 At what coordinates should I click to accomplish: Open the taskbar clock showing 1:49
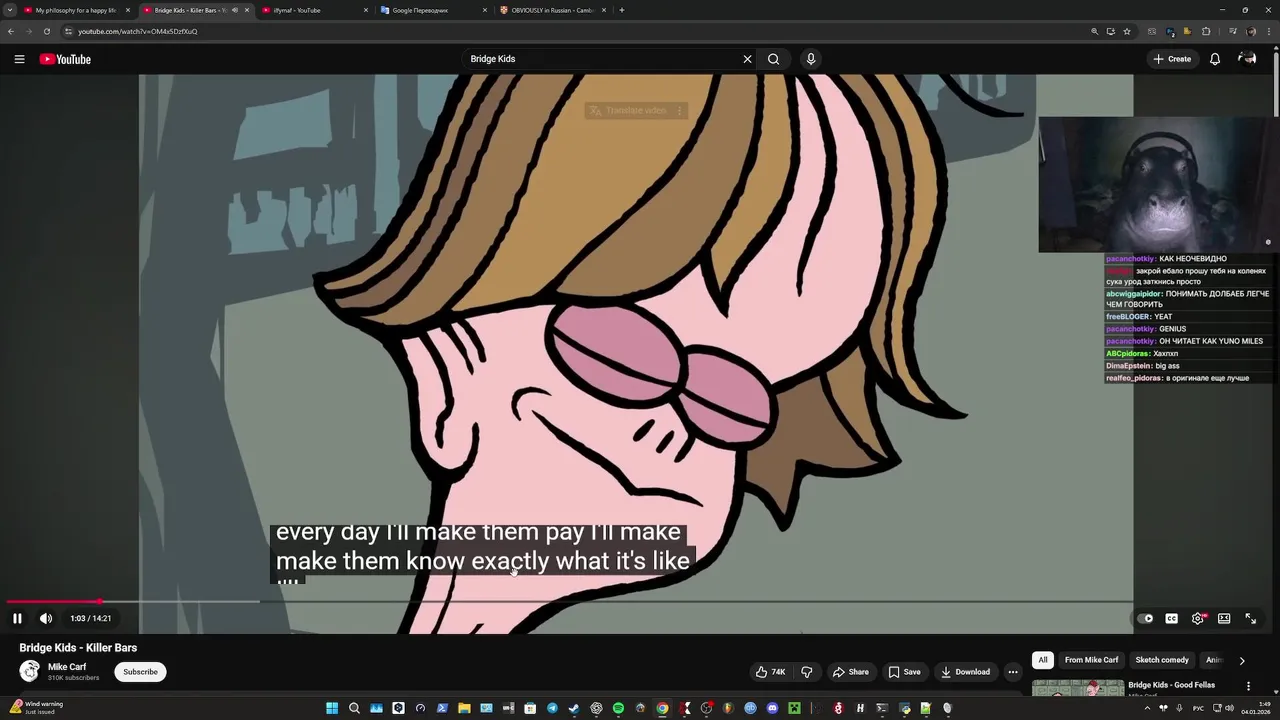[1257, 708]
